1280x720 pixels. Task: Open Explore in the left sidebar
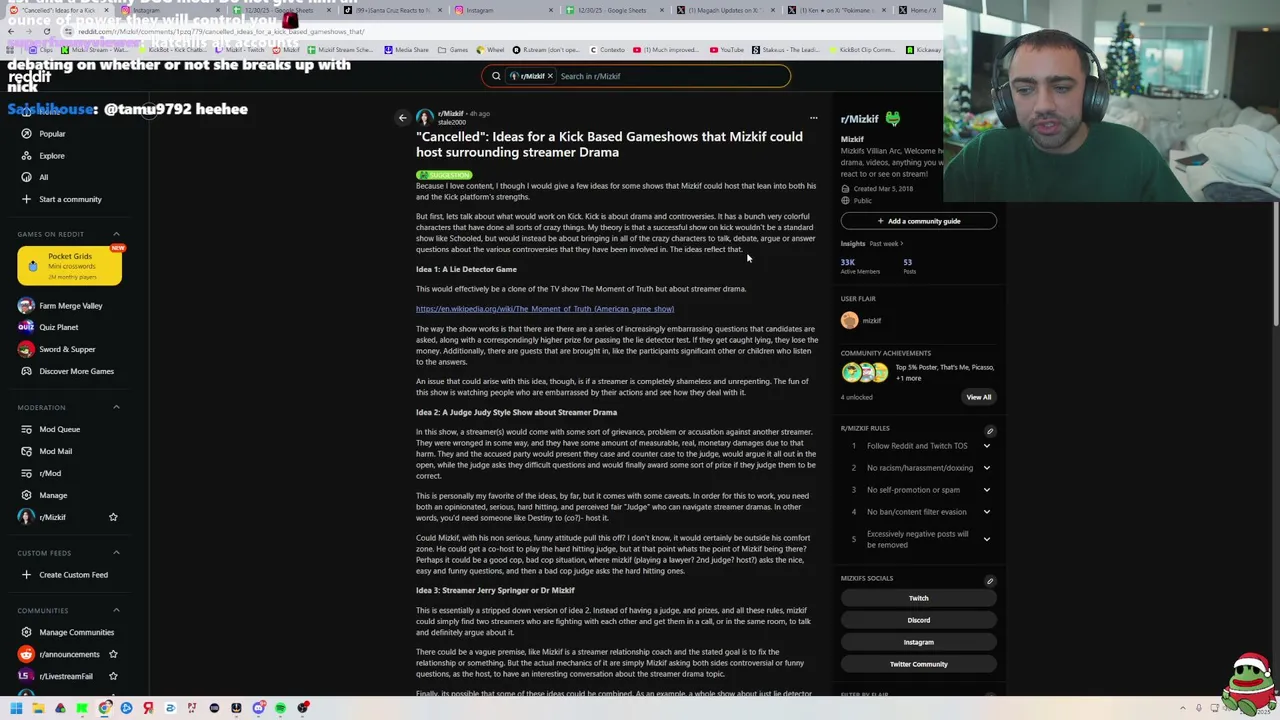click(x=52, y=155)
